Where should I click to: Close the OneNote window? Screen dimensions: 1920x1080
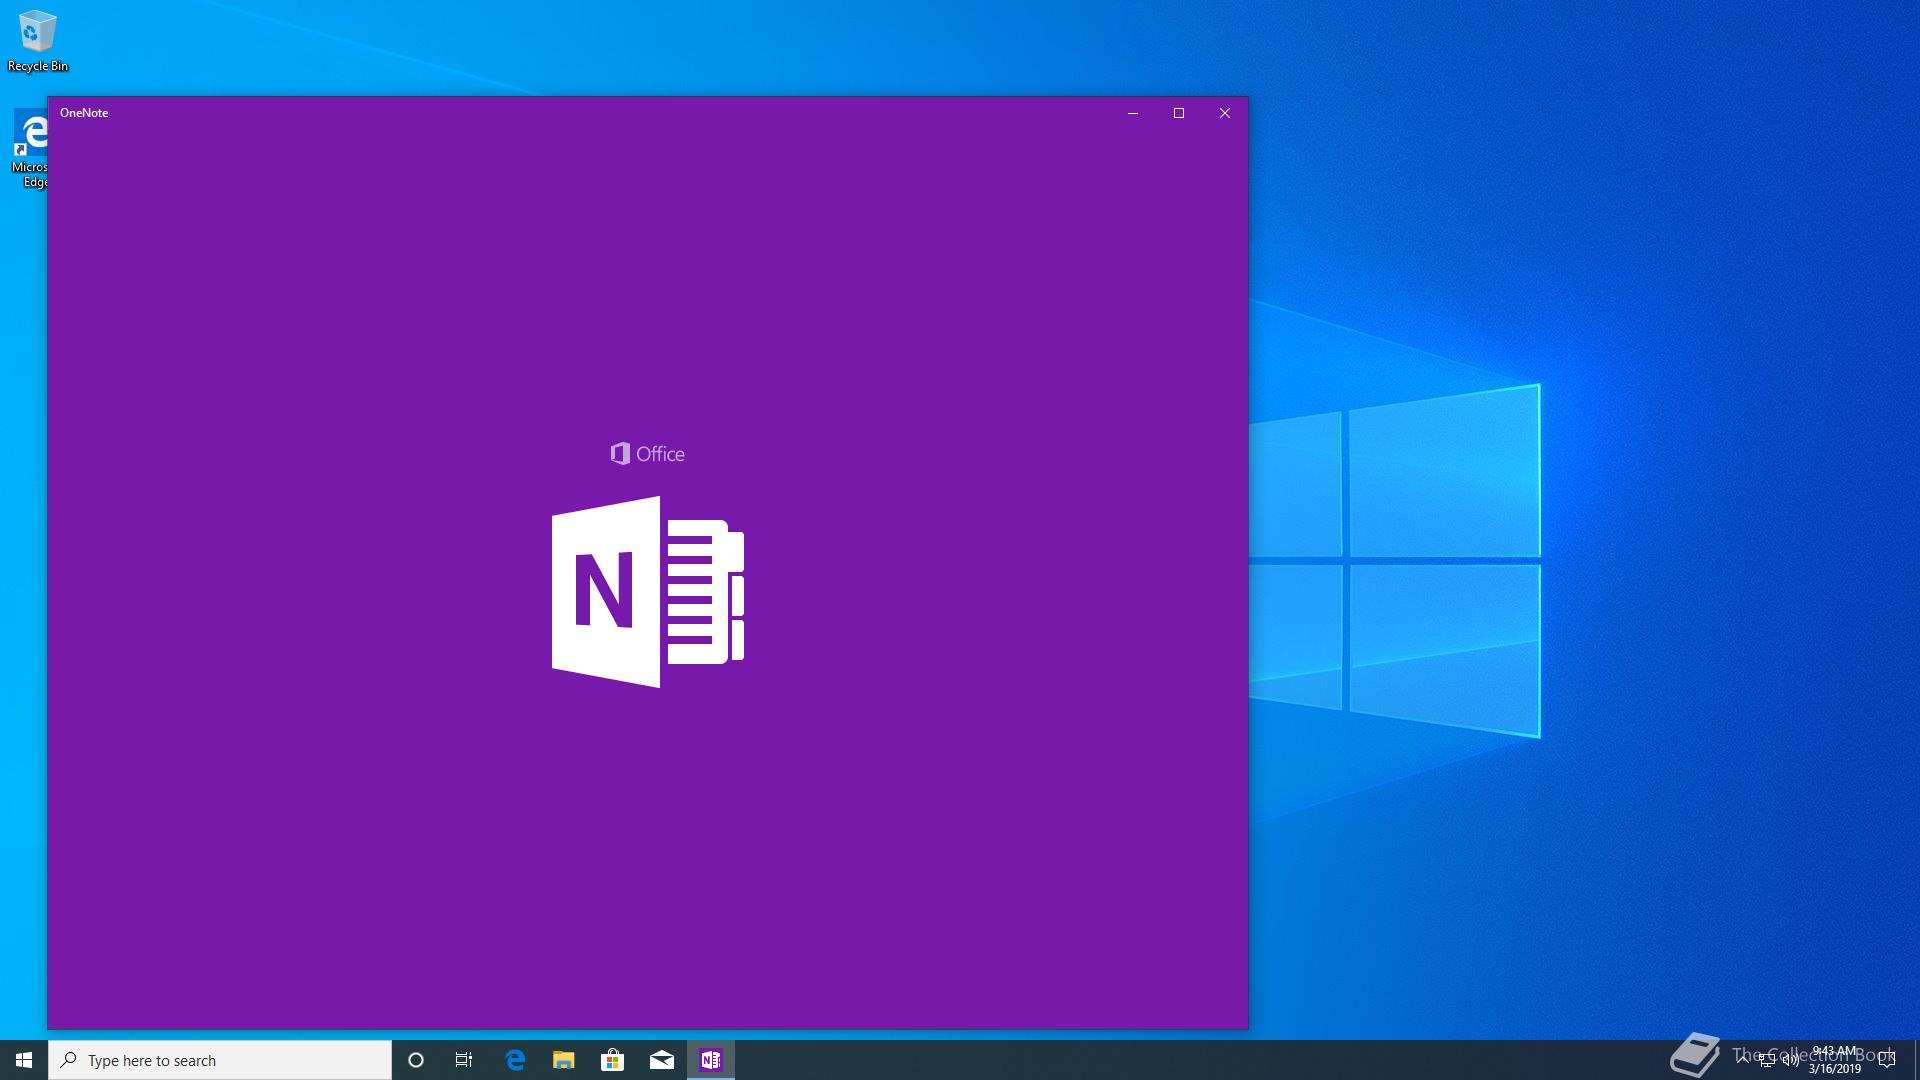click(1225, 113)
